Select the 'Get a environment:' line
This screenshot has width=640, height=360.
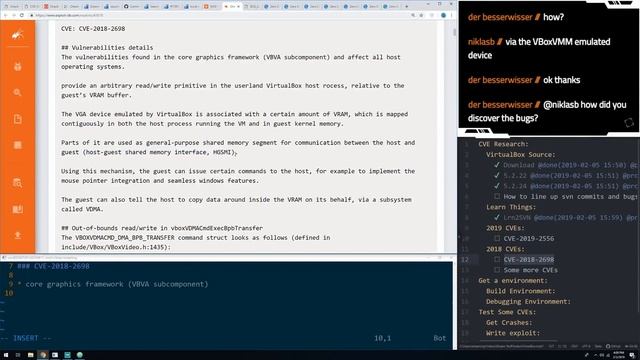(x=513, y=281)
